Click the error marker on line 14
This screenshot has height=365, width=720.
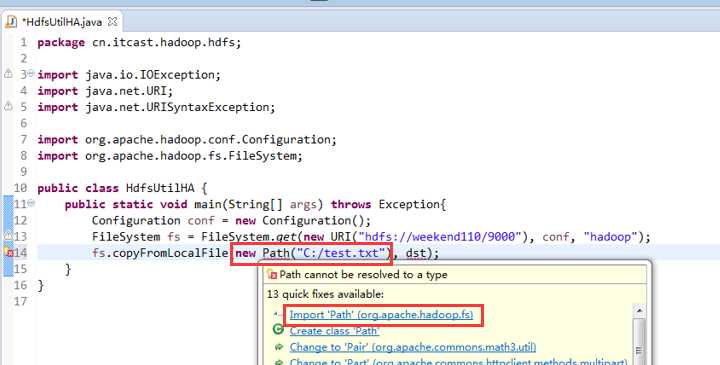(x=8, y=252)
